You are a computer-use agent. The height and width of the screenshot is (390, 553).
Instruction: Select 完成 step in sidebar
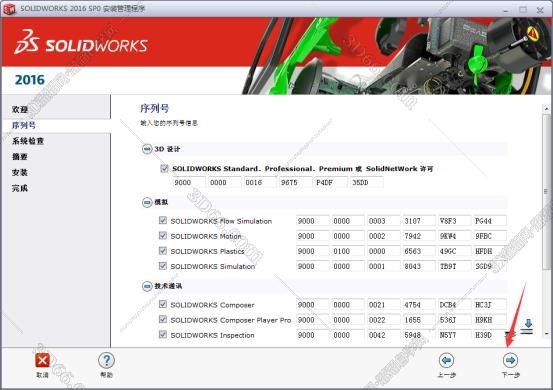pyautogui.click(x=20, y=188)
